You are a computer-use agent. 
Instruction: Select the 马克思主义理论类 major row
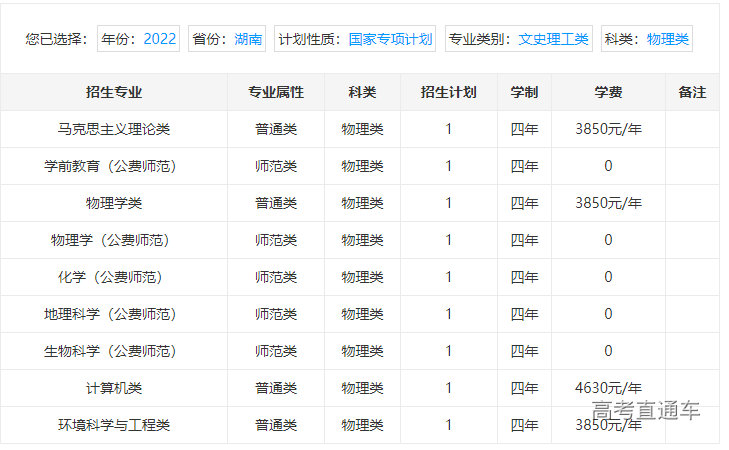(x=114, y=129)
